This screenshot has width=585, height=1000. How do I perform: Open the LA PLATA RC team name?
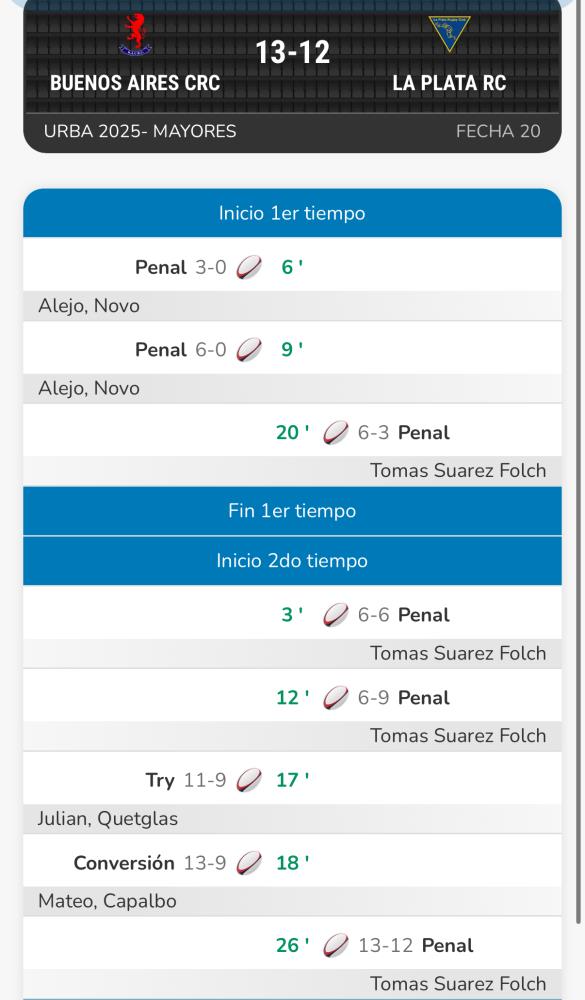(450, 83)
